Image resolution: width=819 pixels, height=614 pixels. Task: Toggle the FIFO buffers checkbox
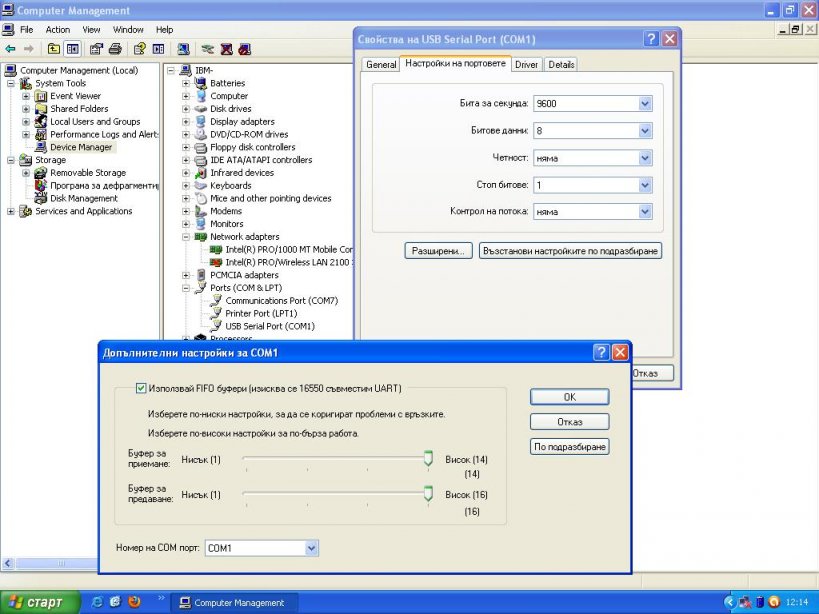pyautogui.click(x=140, y=388)
